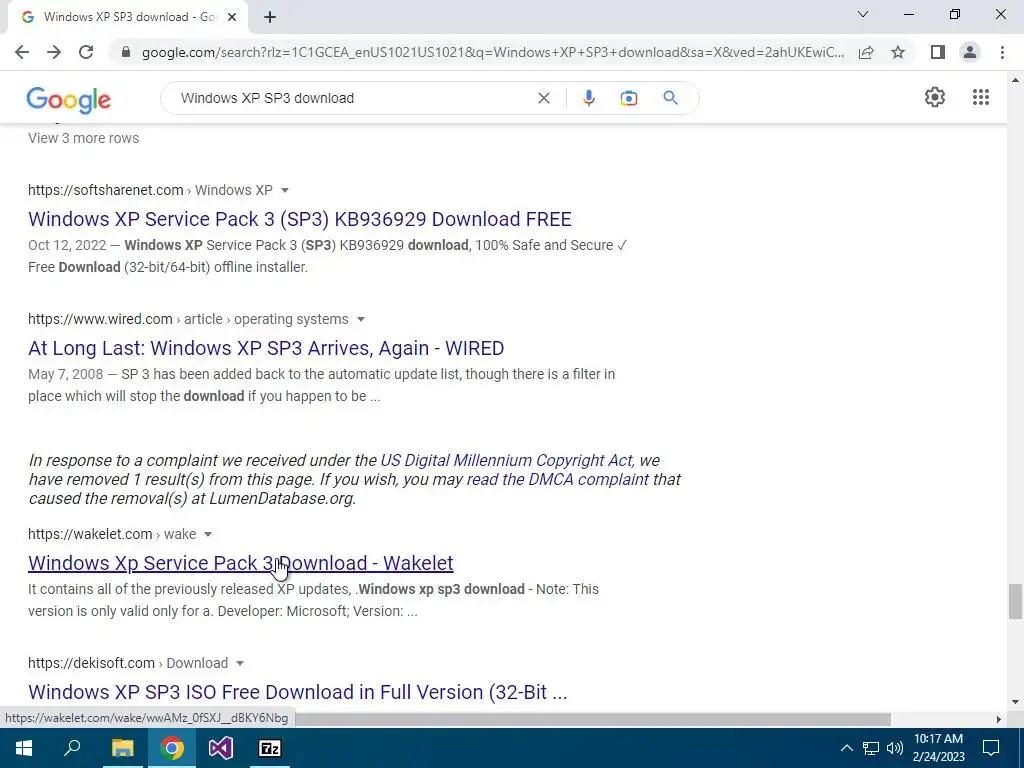1024x768 pixels.
Task: Go forward to the next page
Action: [x=54, y=52]
